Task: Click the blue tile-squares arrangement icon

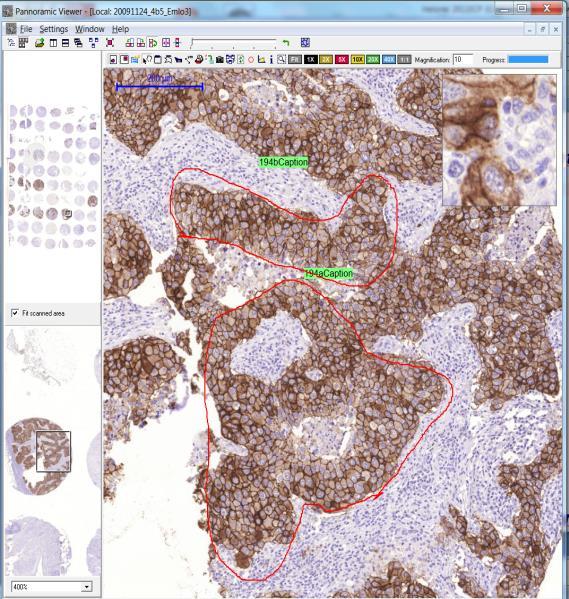Action: (94, 43)
